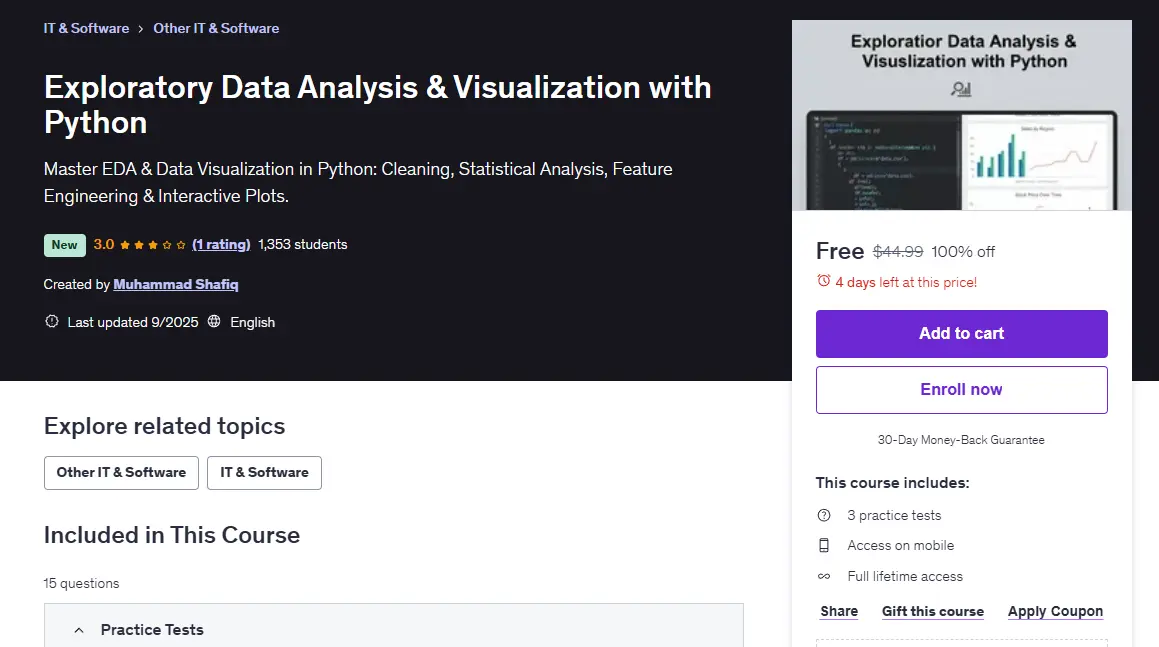Click the Enroll now button
The height and width of the screenshot is (647, 1159).
tap(962, 390)
